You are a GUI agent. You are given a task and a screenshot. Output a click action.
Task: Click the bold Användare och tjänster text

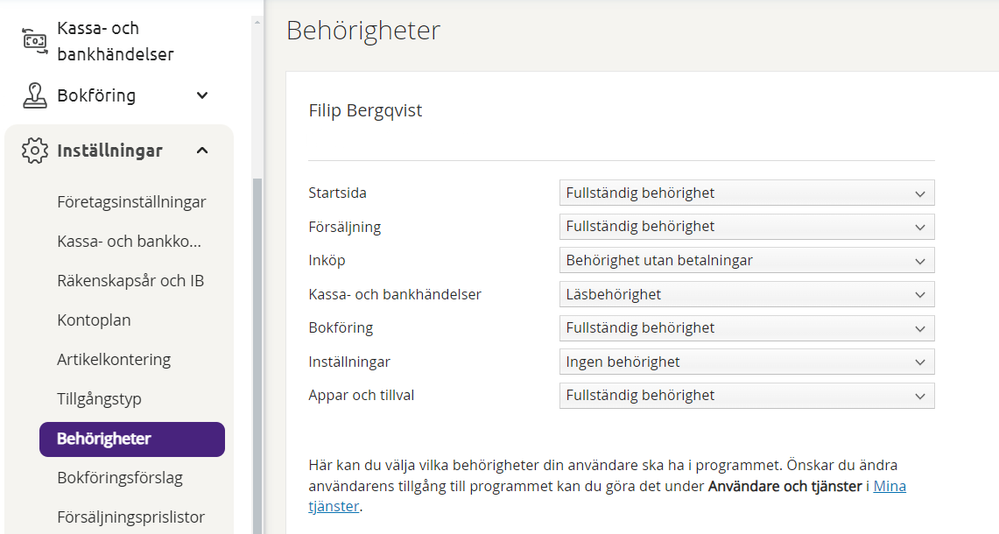[x=785, y=486]
